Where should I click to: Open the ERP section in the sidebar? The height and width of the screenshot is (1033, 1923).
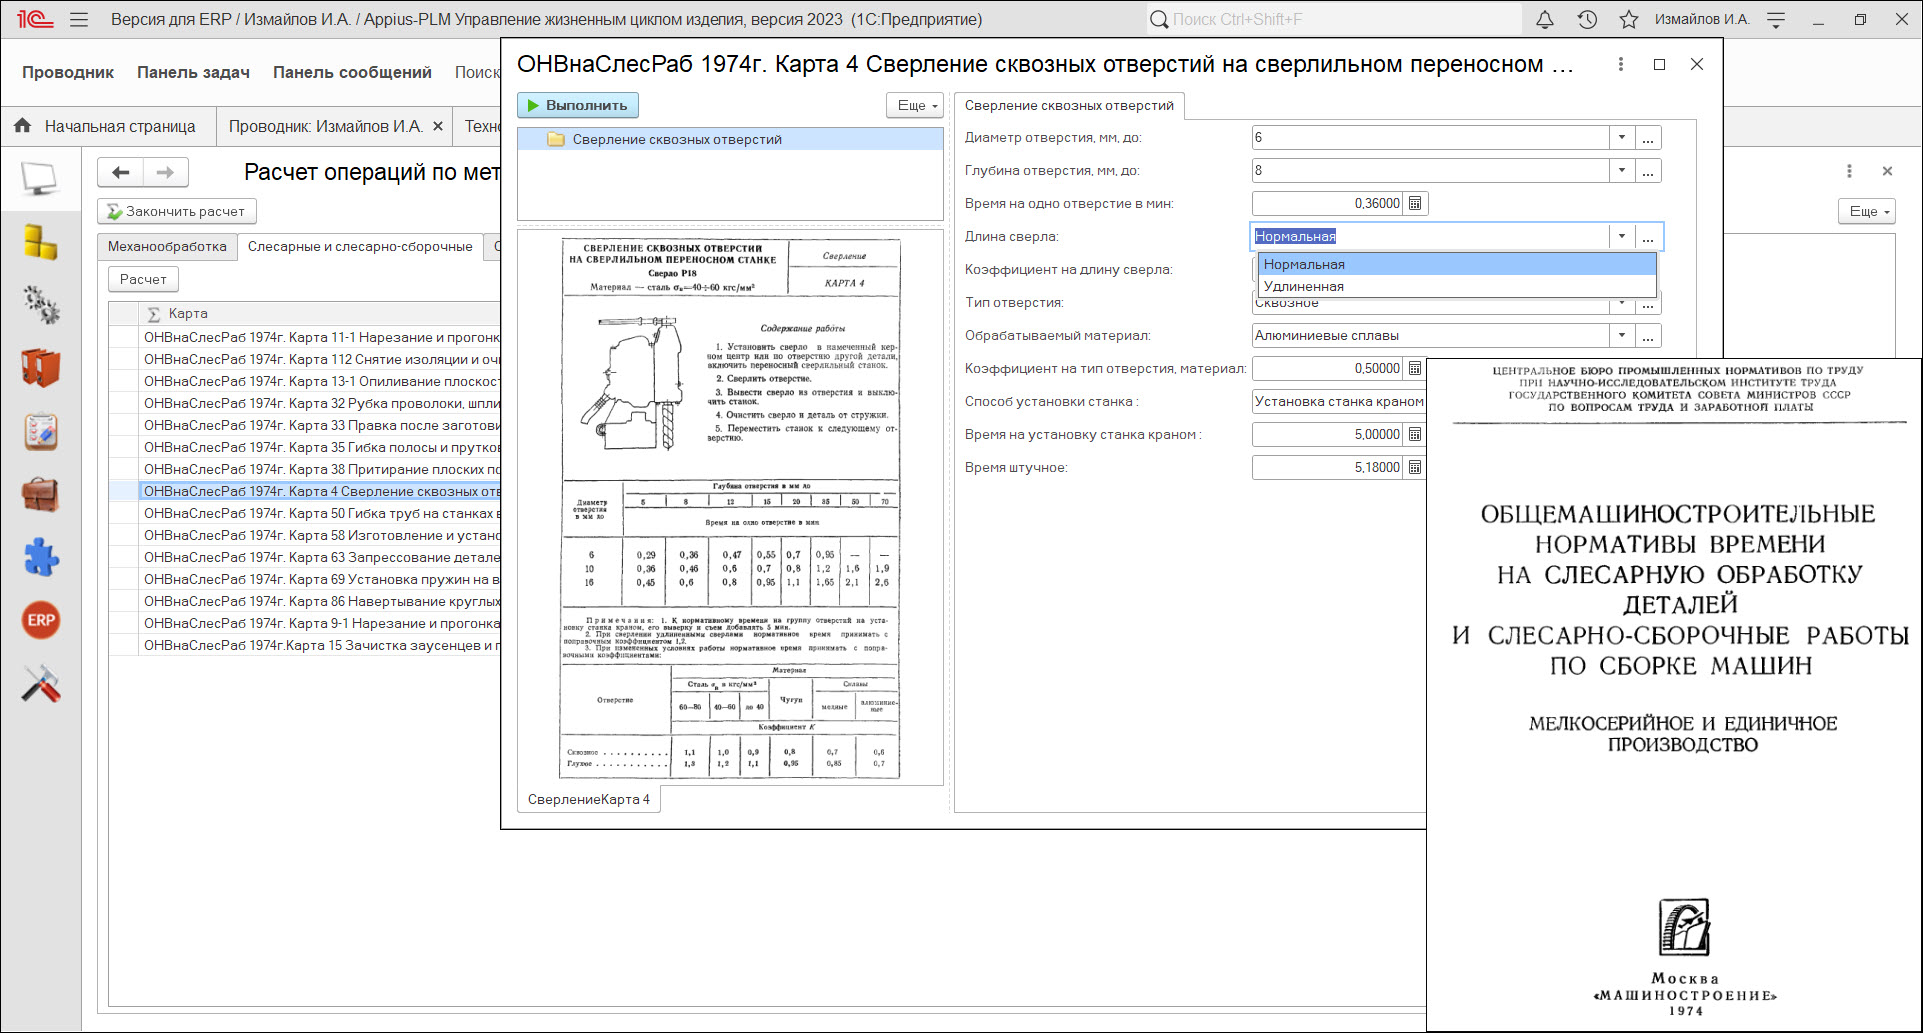[40, 620]
